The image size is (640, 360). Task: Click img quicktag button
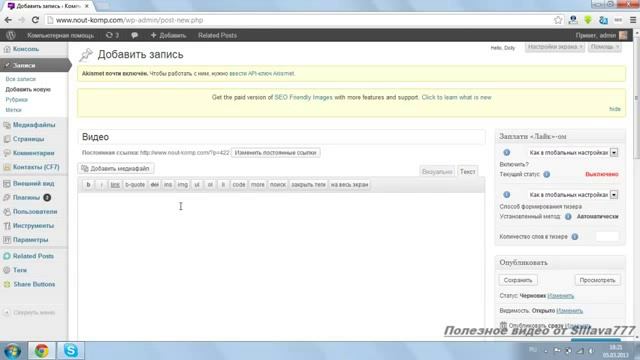[x=182, y=185]
